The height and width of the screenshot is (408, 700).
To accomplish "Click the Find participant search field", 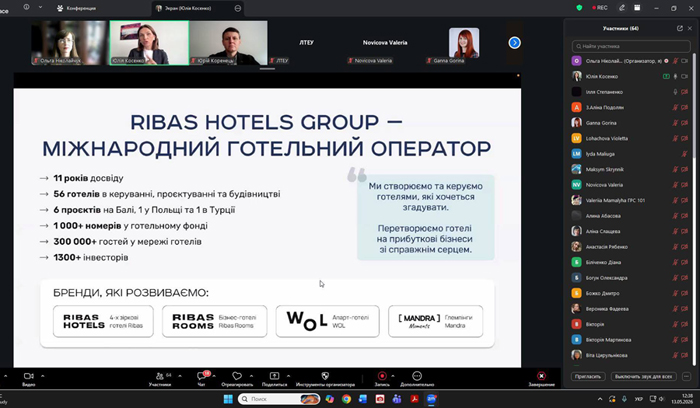I will coord(631,46).
